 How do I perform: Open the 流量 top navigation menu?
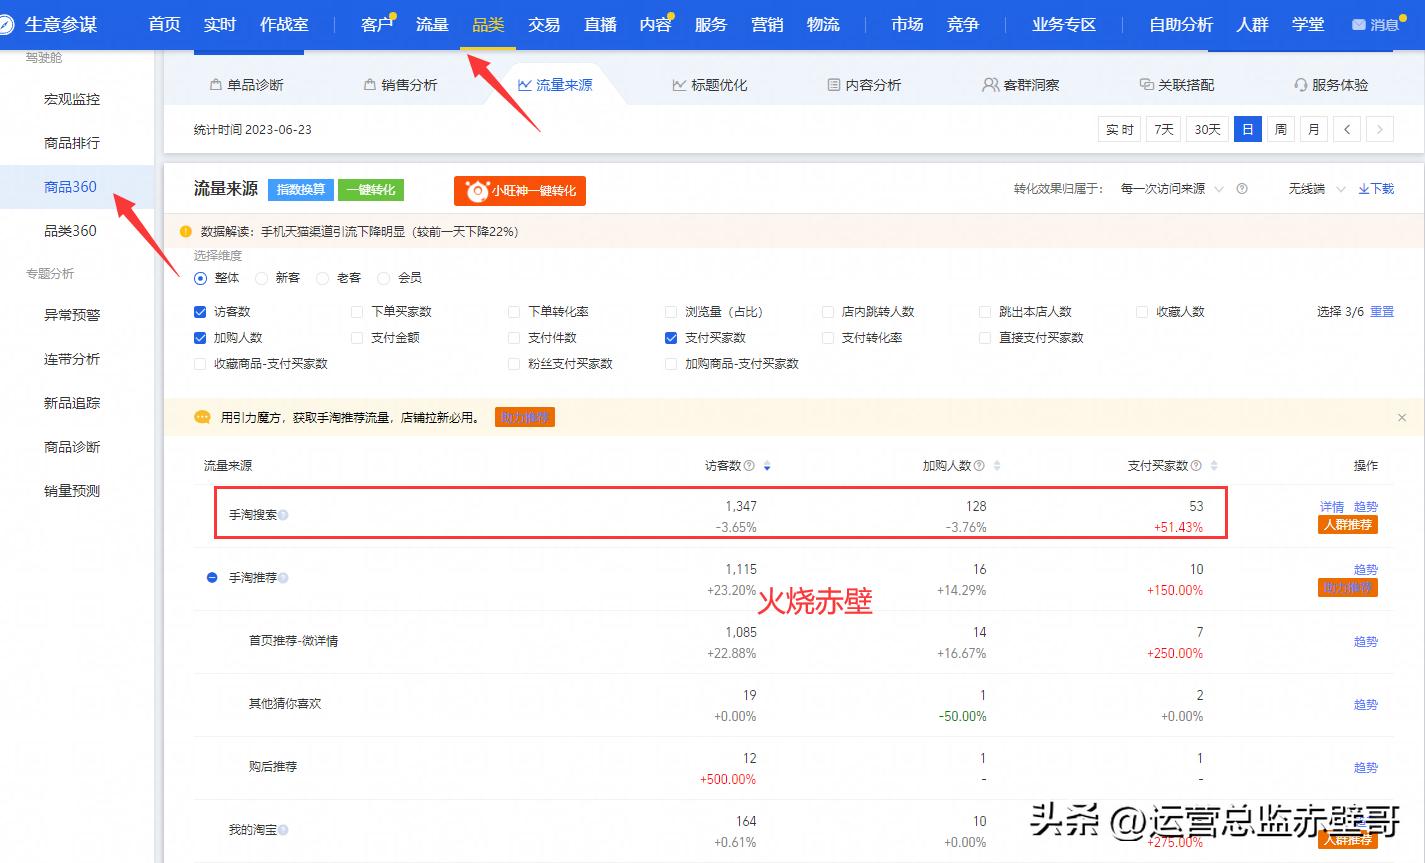coord(432,24)
